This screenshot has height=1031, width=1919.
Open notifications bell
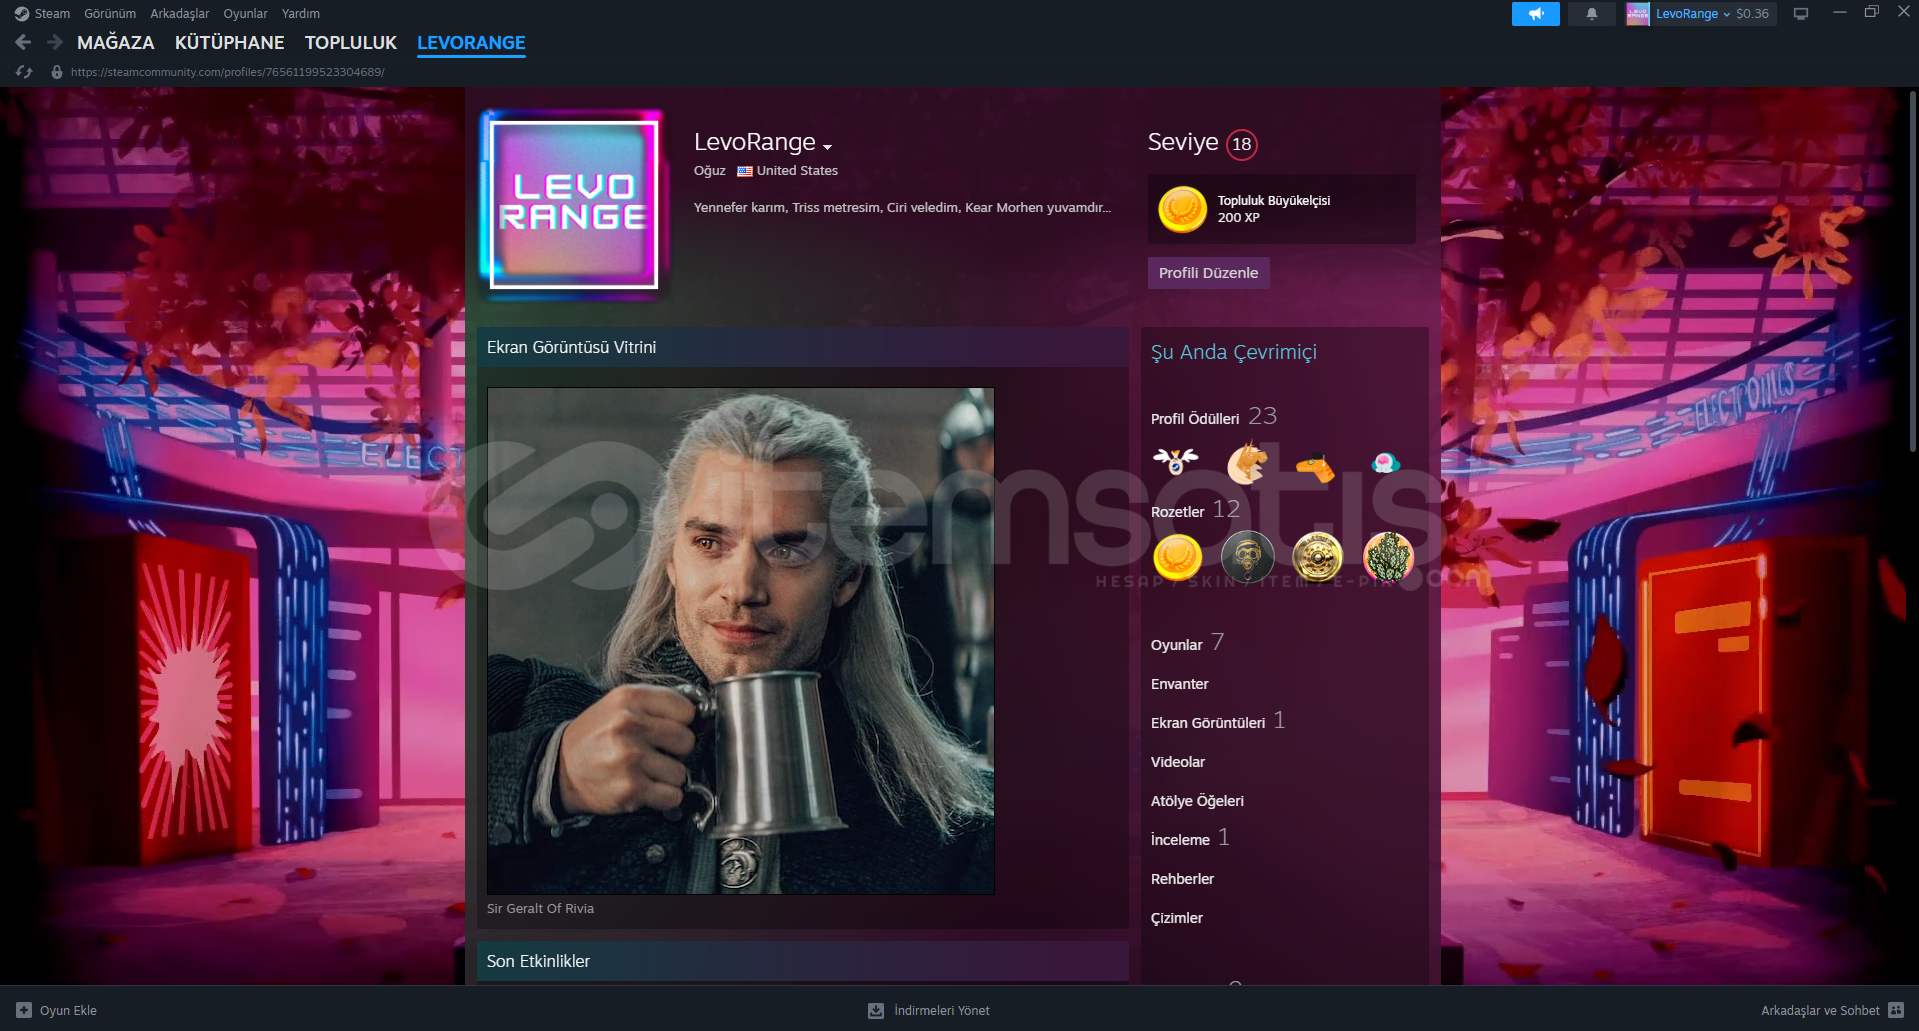[1592, 14]
